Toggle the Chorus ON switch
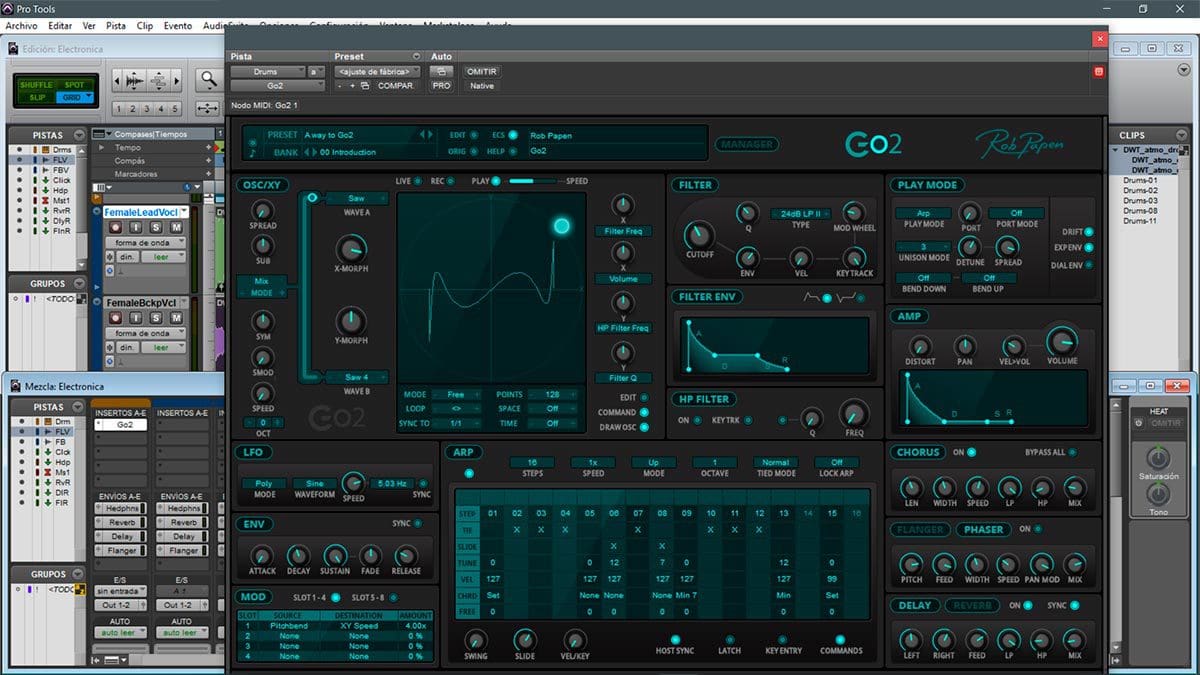 [971, 452]
